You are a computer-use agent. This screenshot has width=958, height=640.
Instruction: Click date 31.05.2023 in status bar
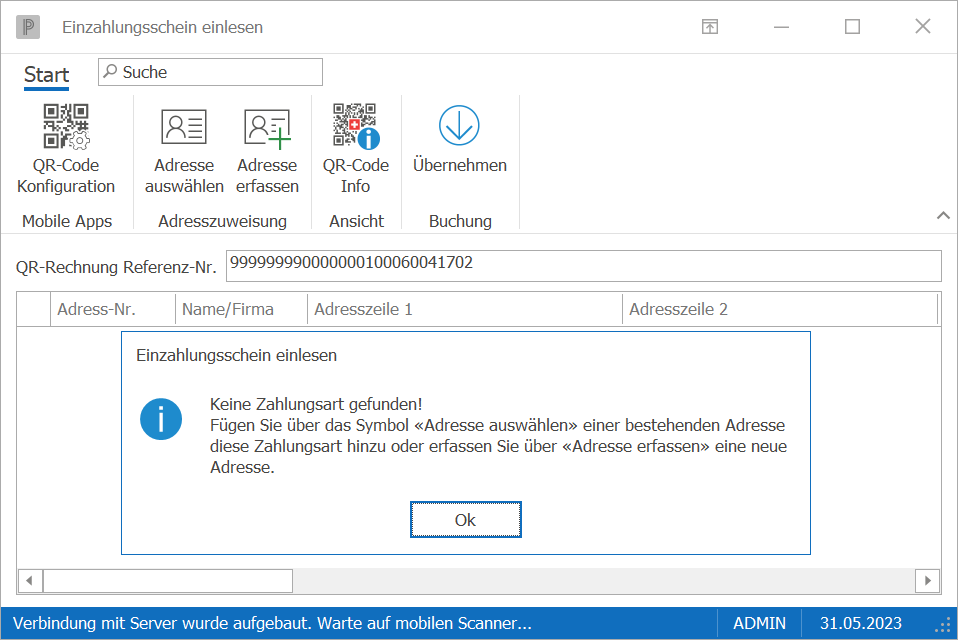[x=860, y=623]
